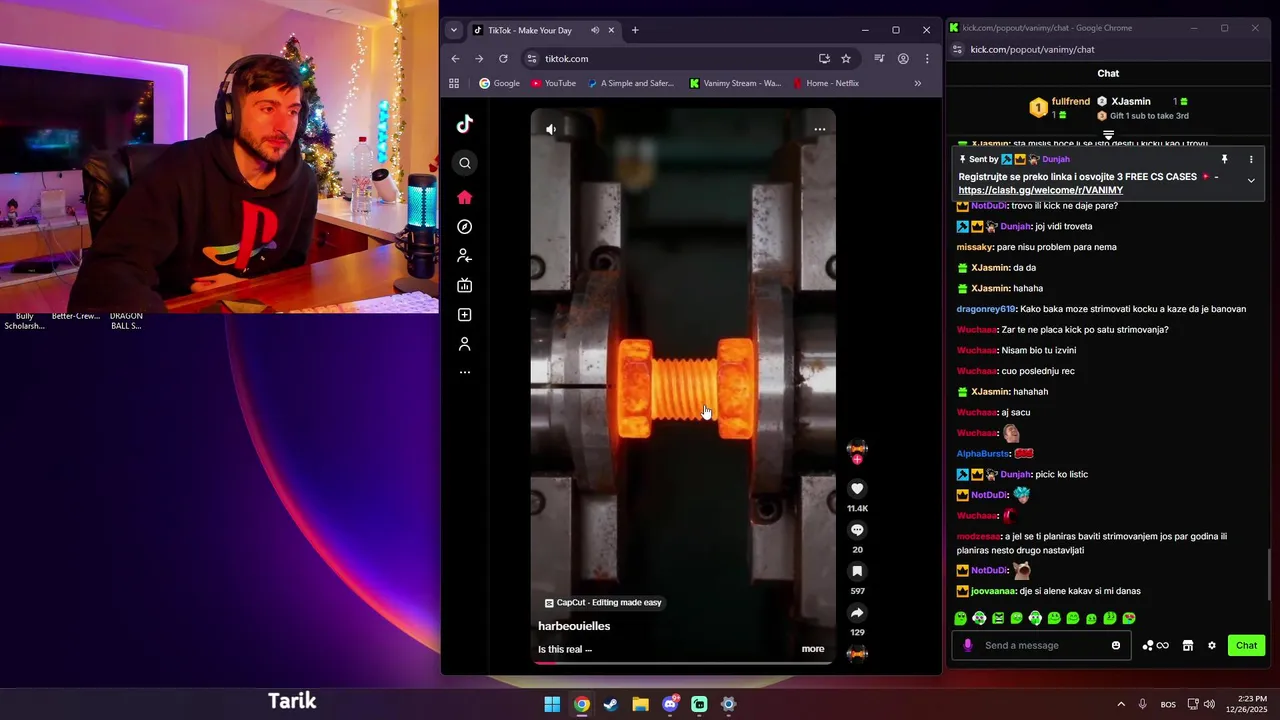Open Vanimy Stream bookmark

tap(735, 83)
